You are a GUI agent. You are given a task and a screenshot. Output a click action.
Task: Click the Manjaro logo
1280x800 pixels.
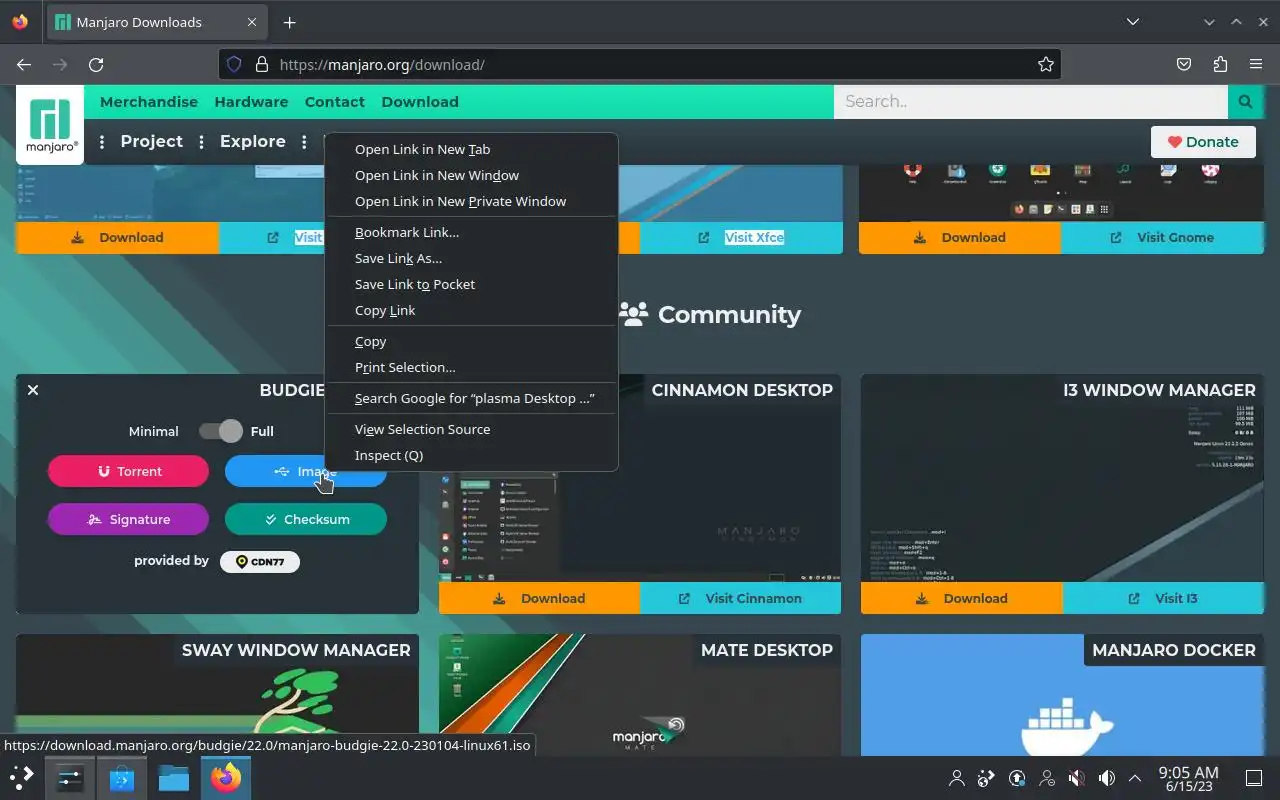tap(50, 125)
